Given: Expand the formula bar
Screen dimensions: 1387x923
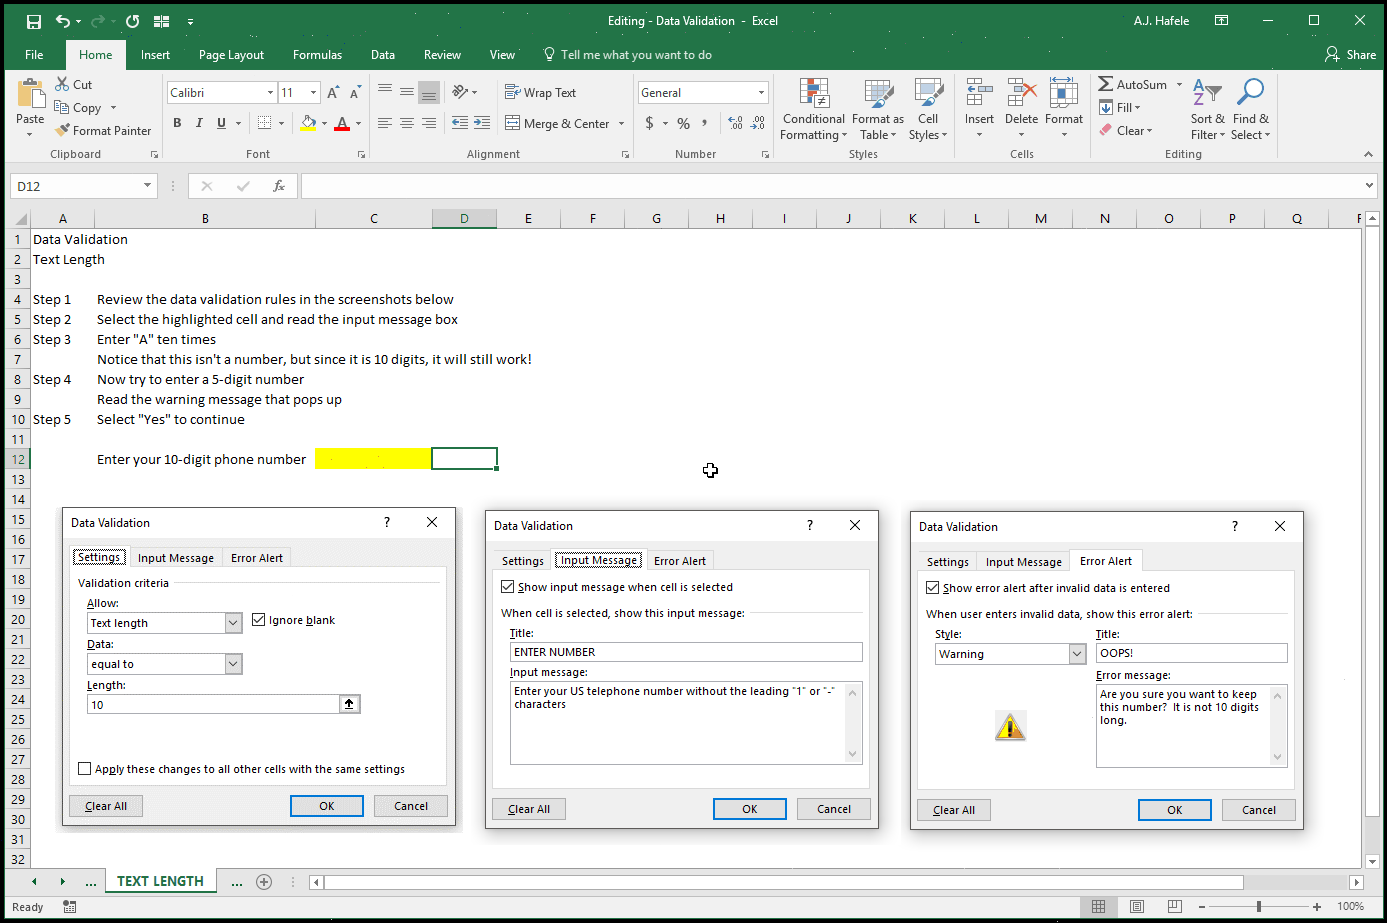Looking at the screenshot, I should pos(1369,186).
